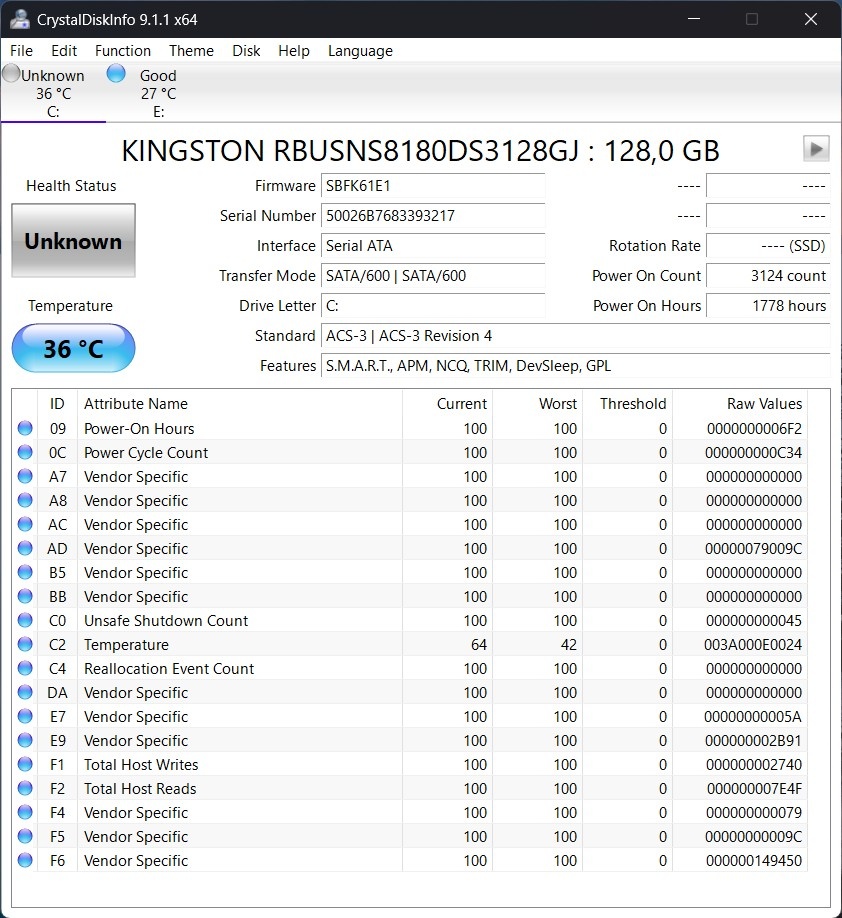The height and width of the screenshot is (918, 842).
Task: Click the blue Good status orb for drive E:
Action: [x=116, y=74]
